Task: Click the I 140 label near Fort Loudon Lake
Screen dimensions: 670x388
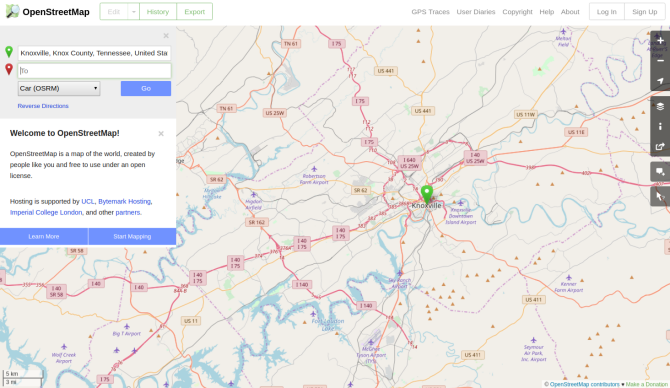Action: tap(366, 306)
